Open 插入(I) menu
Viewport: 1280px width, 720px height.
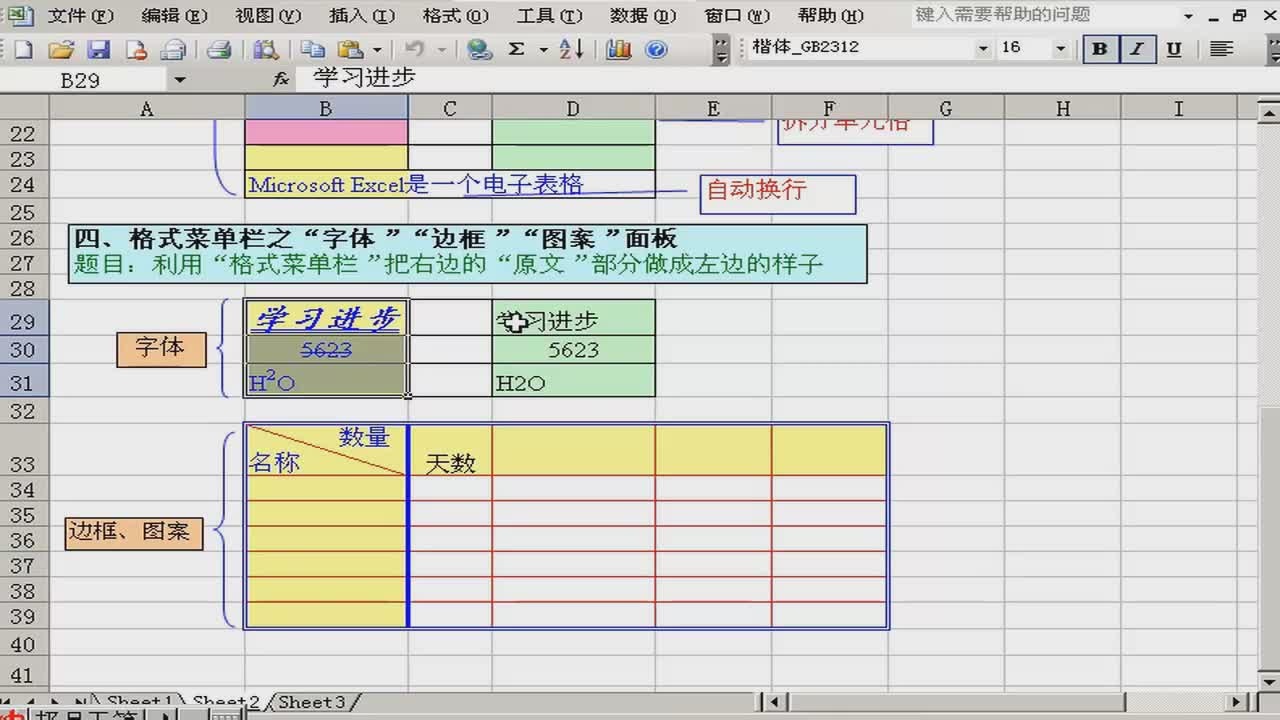[362, 16]
